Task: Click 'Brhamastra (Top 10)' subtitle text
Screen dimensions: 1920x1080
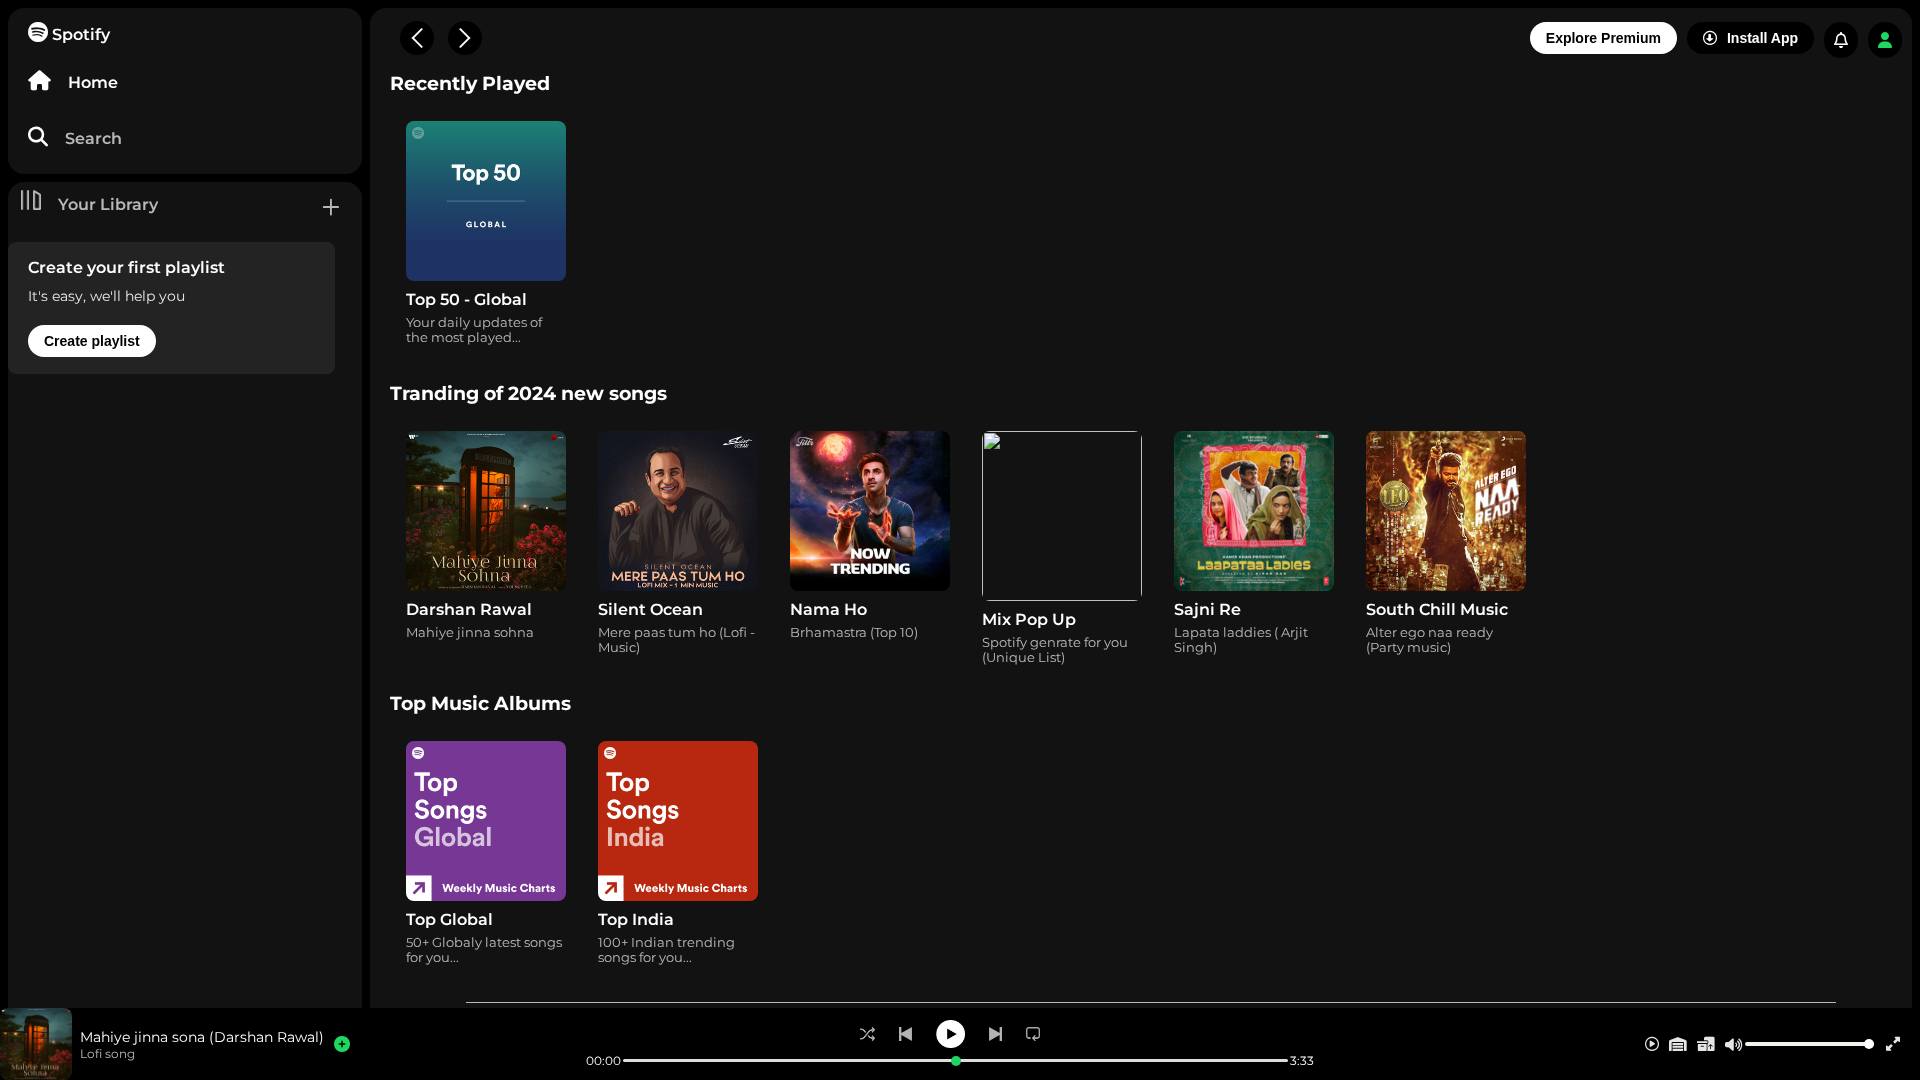Action: (854, 632)
